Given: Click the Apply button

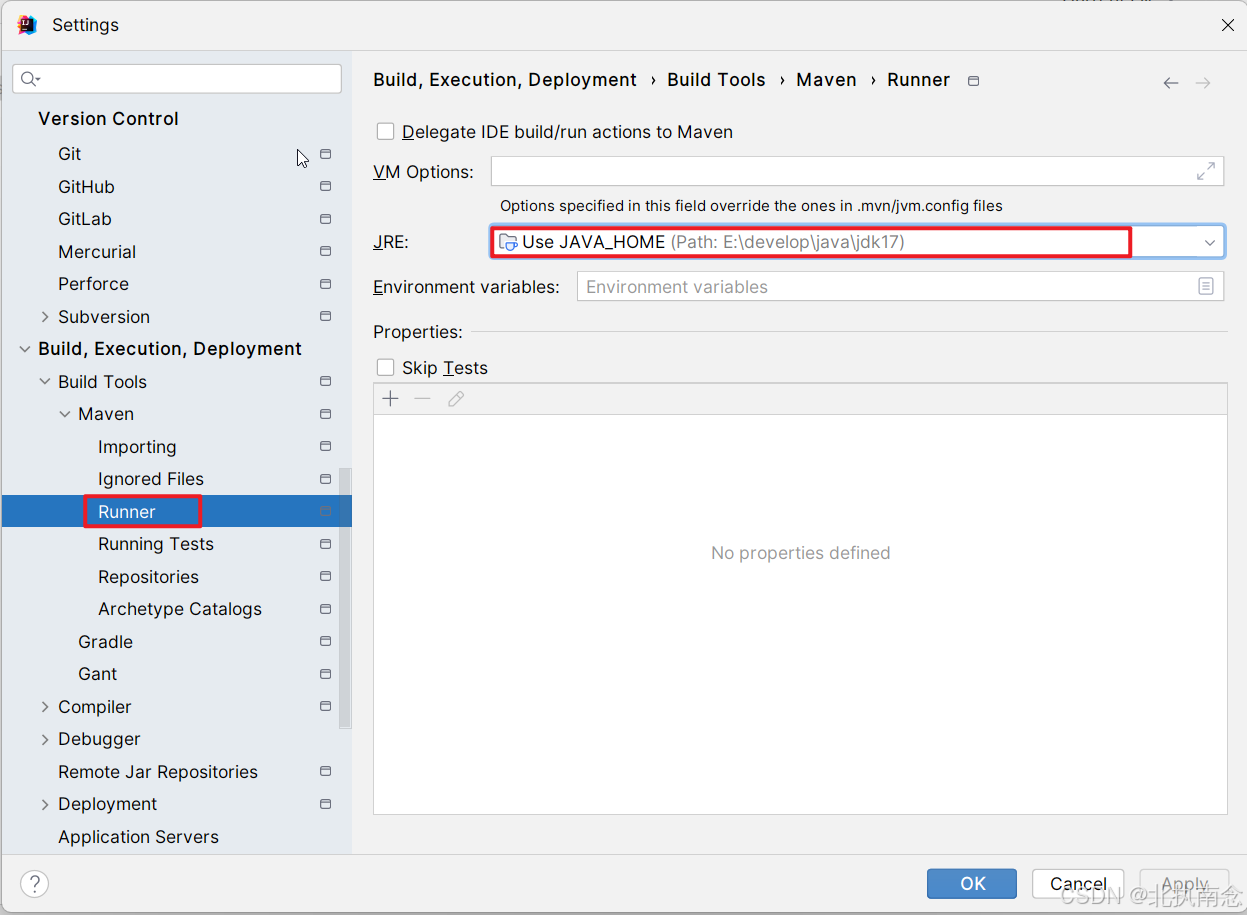Looking at the screenshot, I should coord(1185,884).
